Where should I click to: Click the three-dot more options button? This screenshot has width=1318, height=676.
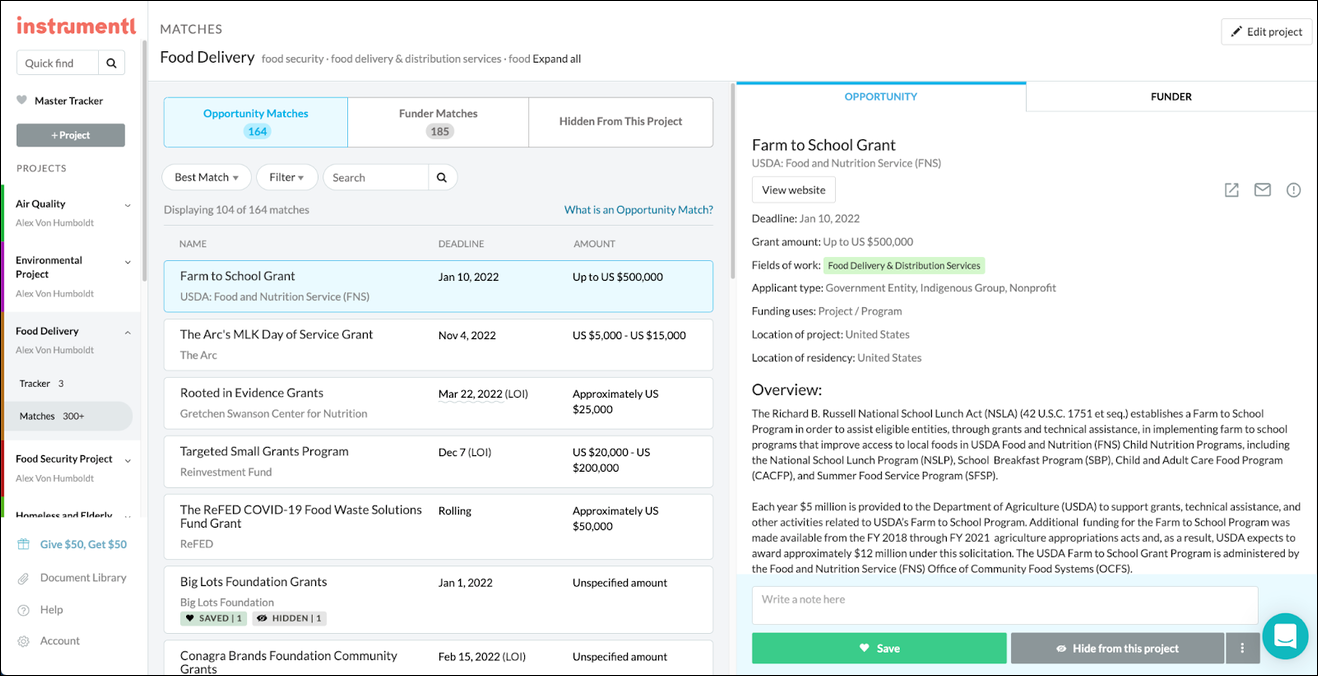coord(1242,648)
